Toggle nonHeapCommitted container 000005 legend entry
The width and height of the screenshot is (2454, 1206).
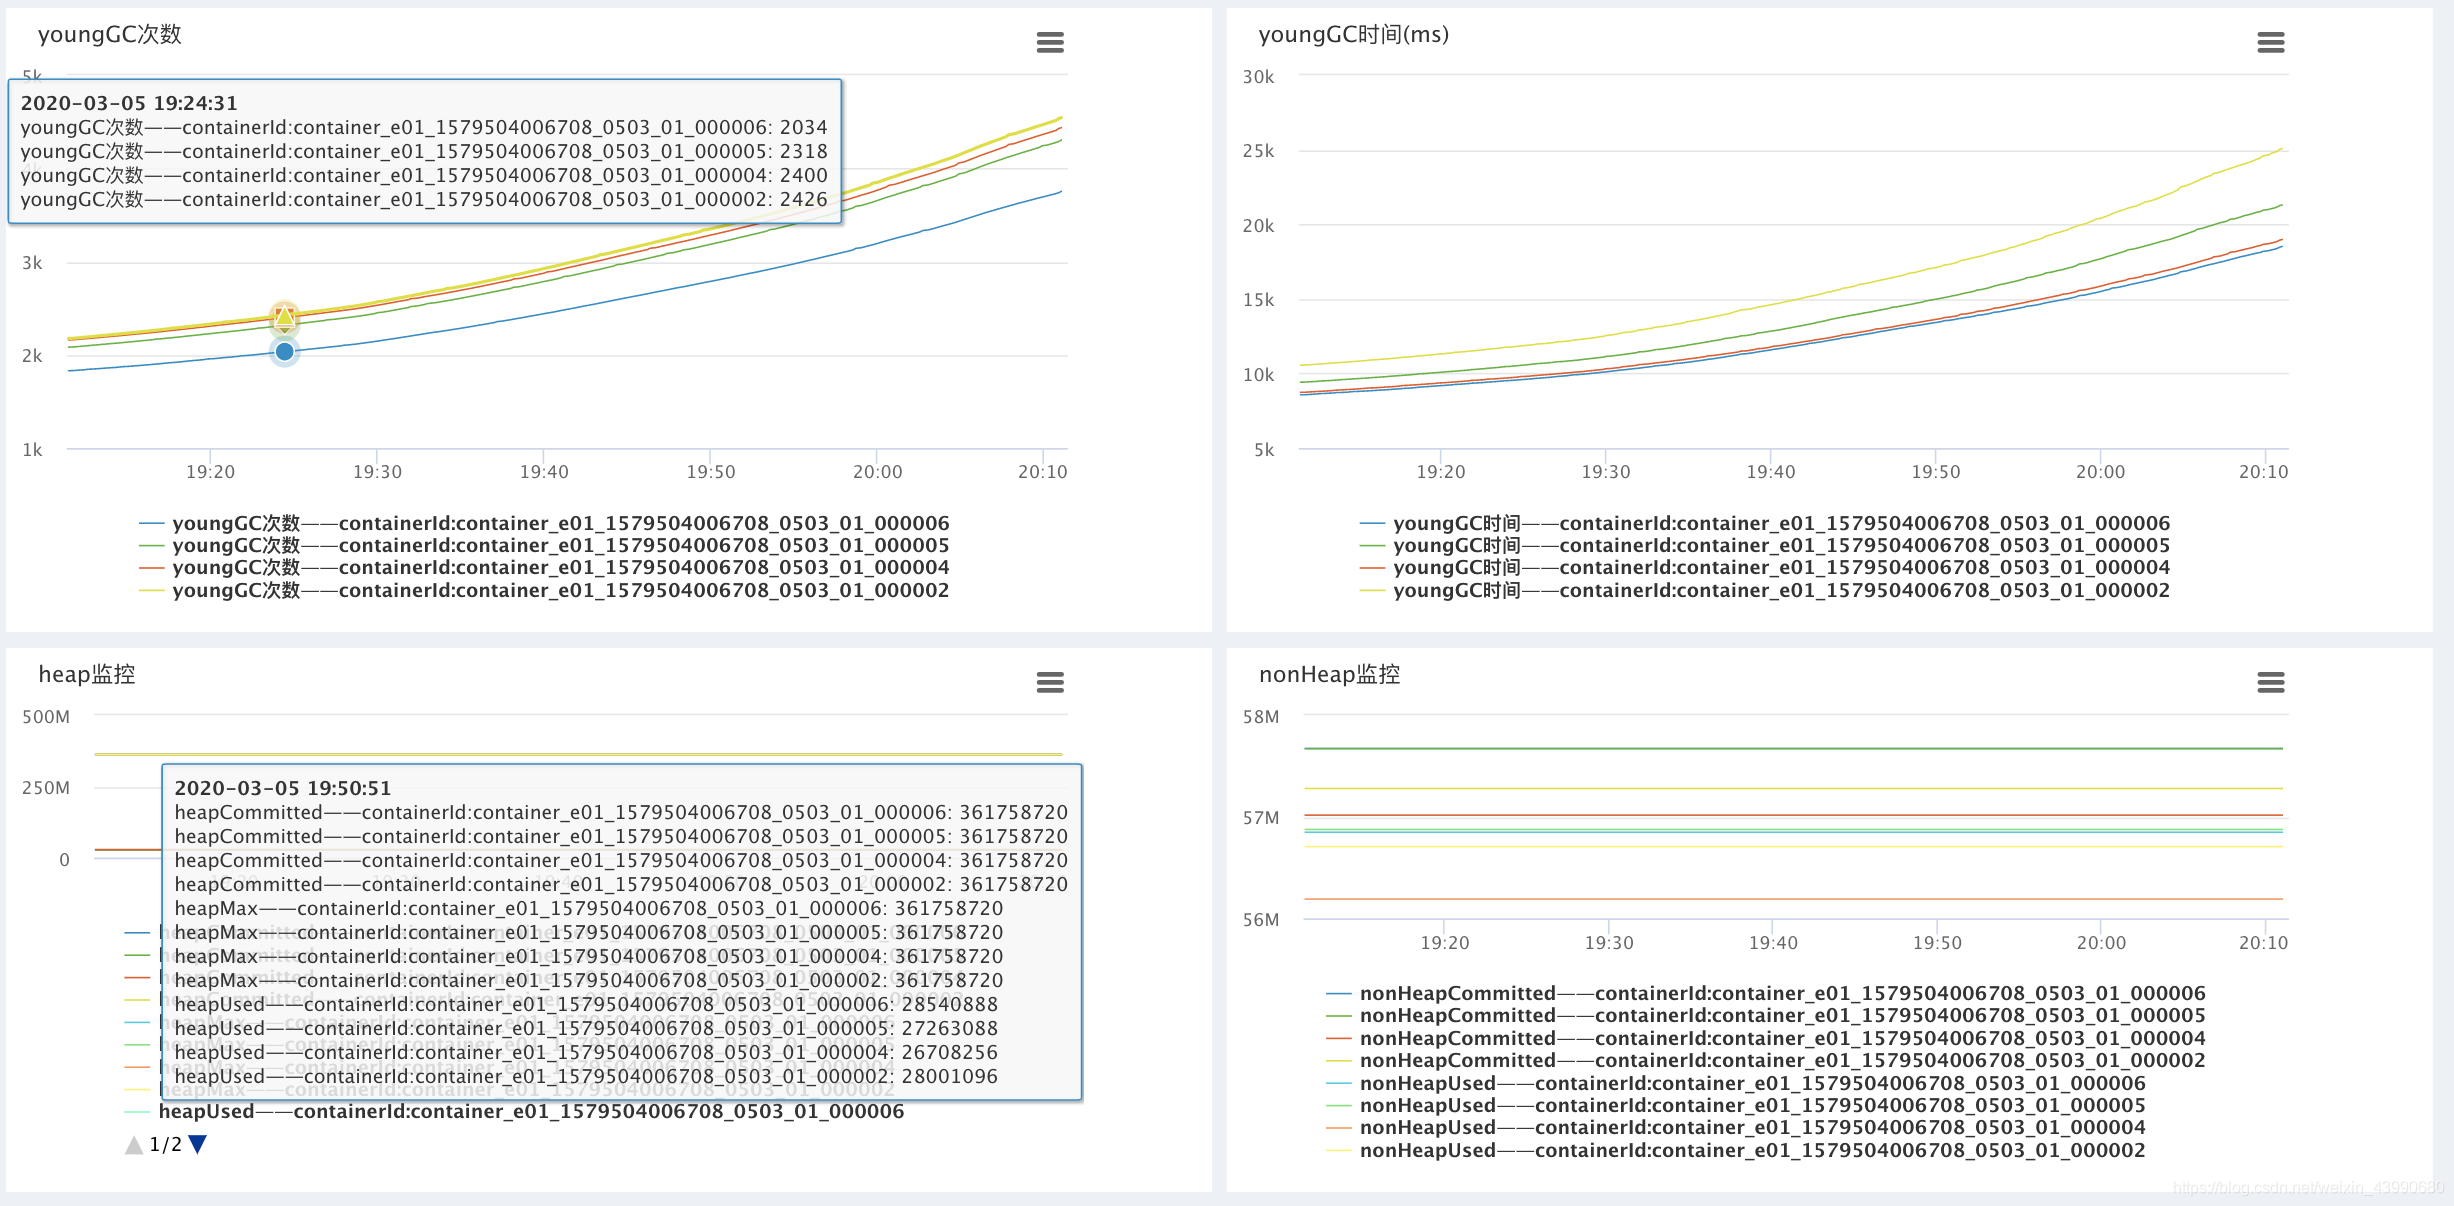[1766, 1015]
